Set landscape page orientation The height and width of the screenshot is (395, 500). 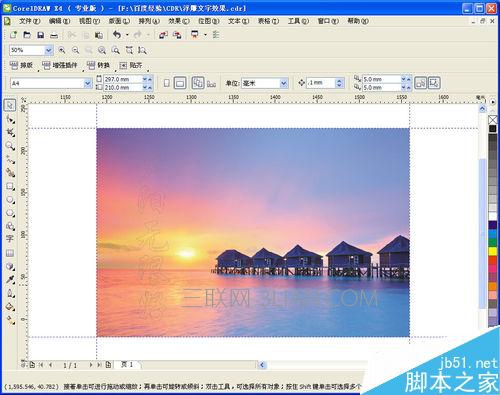point(180,83)
